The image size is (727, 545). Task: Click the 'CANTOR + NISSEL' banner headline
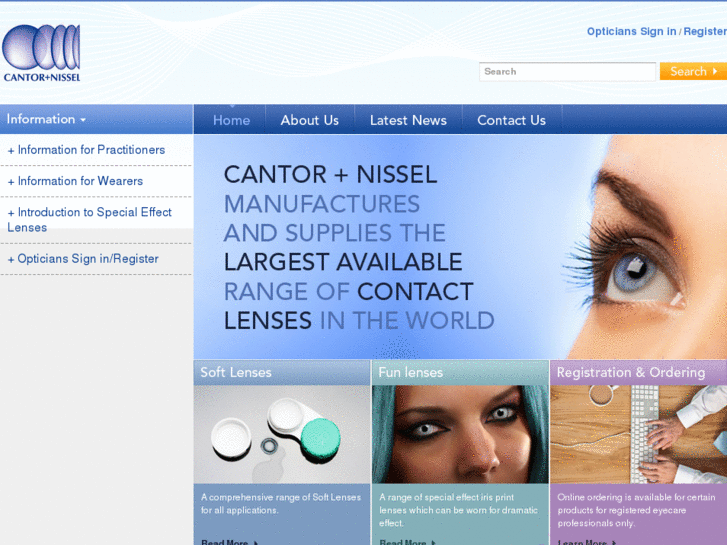(330, 174)
